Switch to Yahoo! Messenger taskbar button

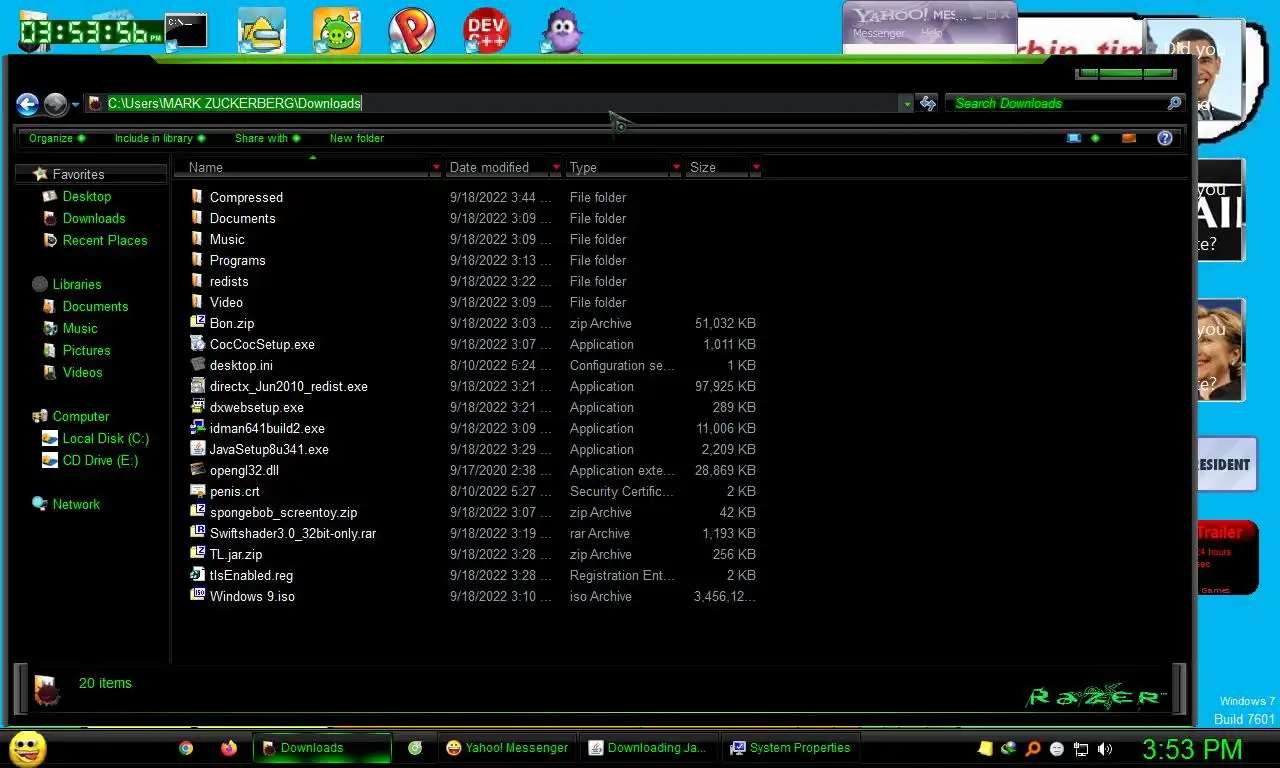[x=507, y=748]
